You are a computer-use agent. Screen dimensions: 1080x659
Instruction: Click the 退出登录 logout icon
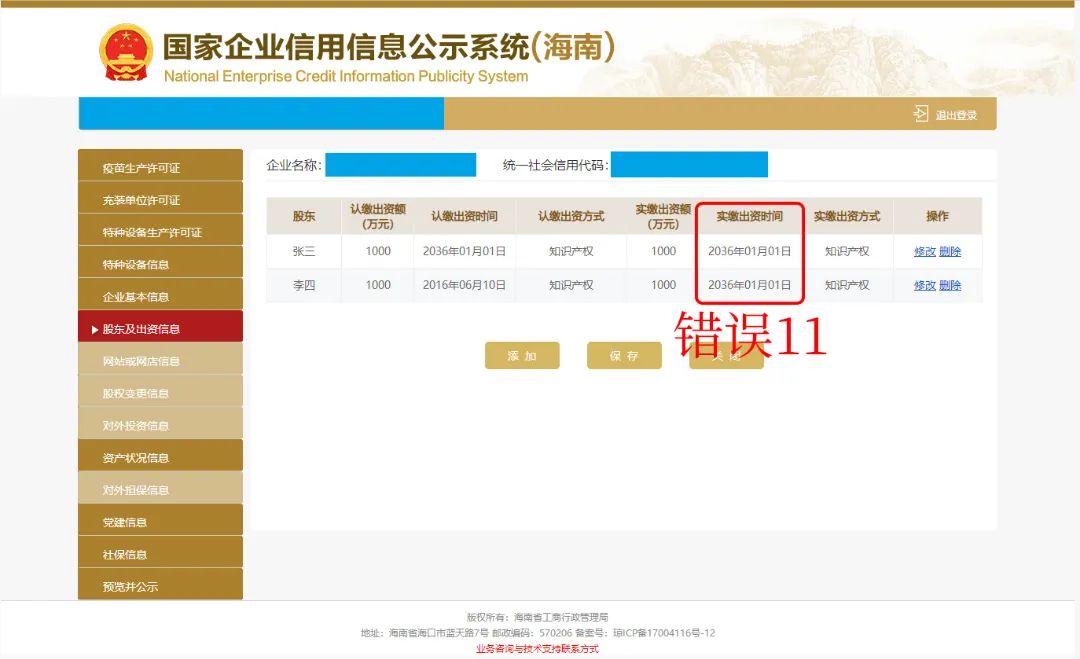pos(921,114)
